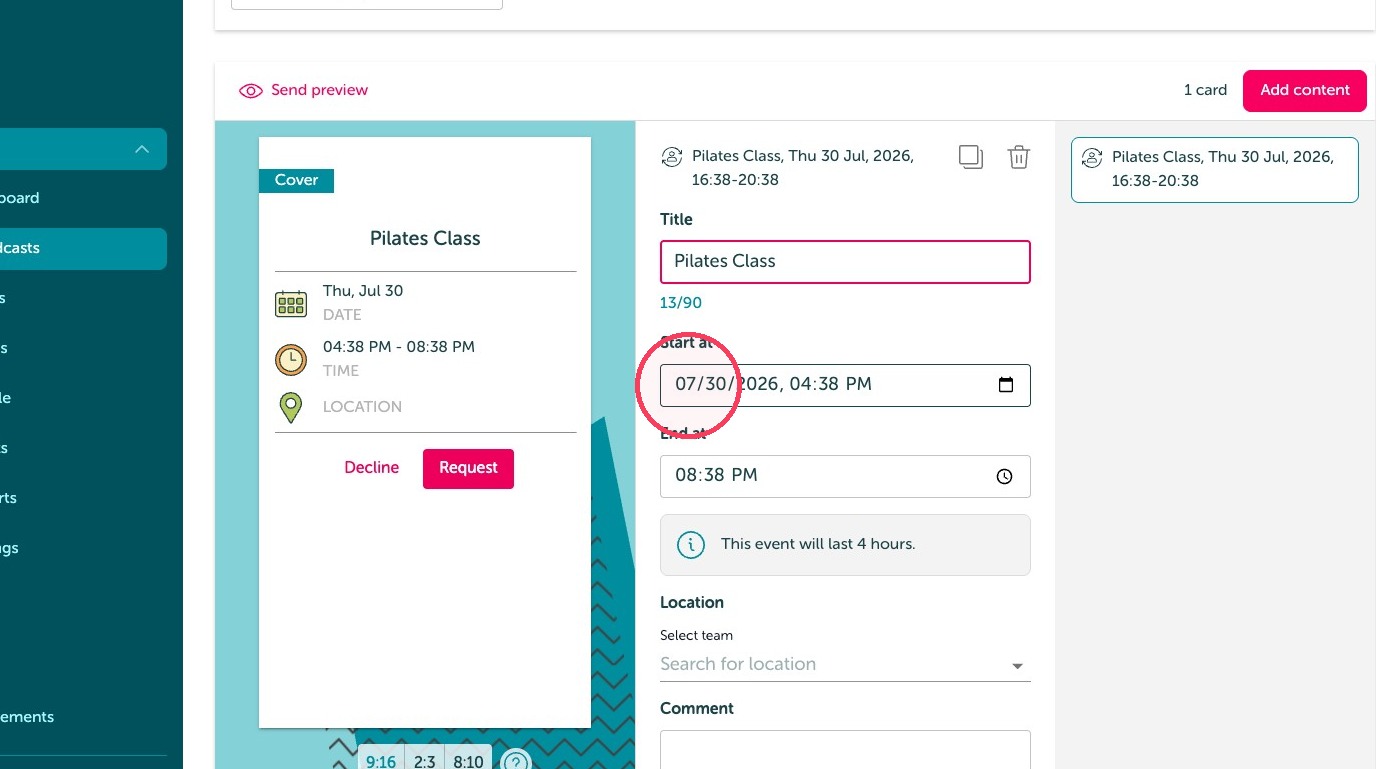Click the Send preview link
The image size is (1376, 769).
(319, 90)
